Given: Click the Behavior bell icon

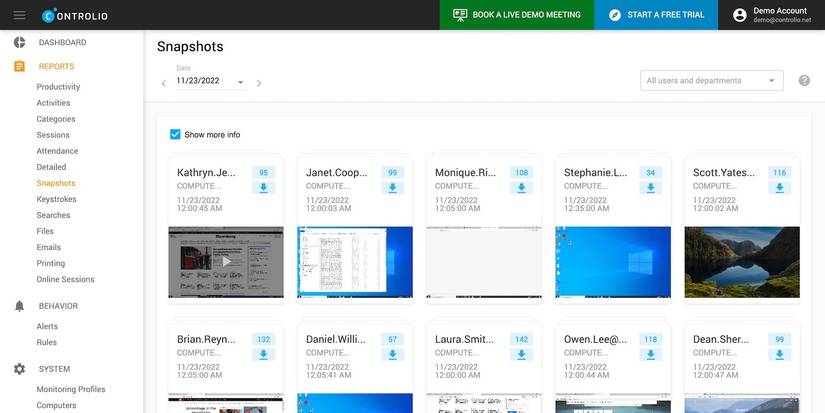Looking at the screenshot, I should [19, 306].
